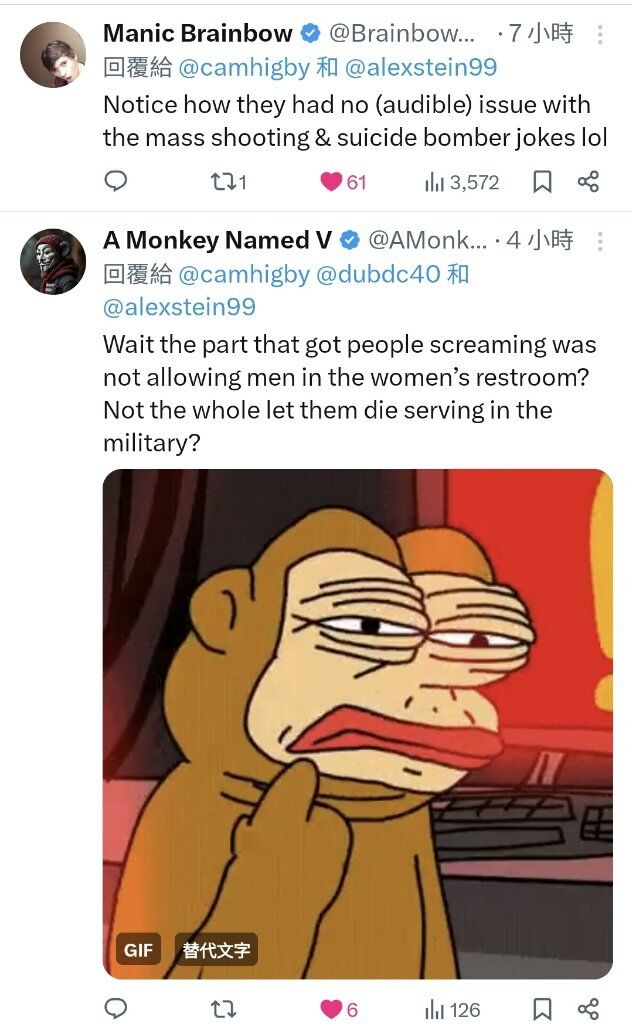View analytics showing 3,572 views

point(462,181)
